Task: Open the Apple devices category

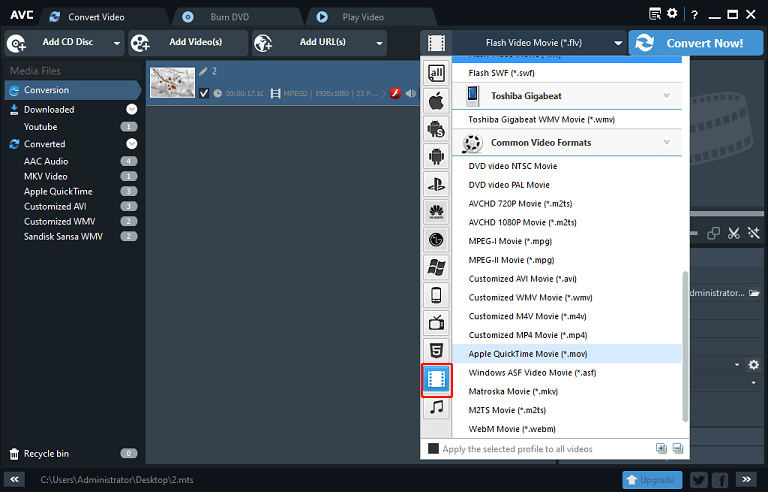Action: 436,101
